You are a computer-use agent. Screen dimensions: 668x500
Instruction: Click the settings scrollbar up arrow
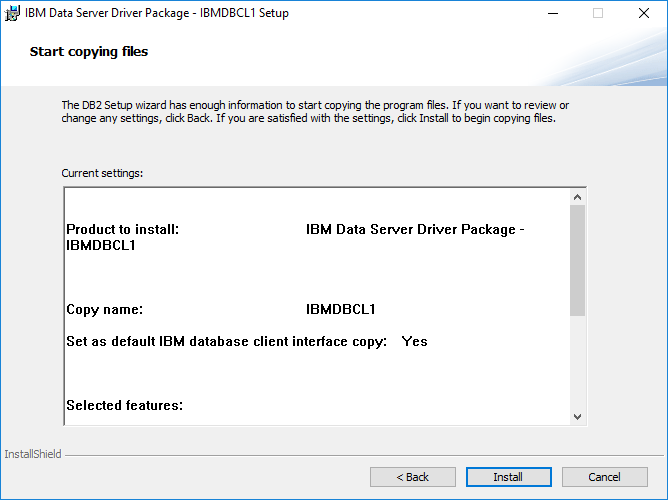[577, 197]
